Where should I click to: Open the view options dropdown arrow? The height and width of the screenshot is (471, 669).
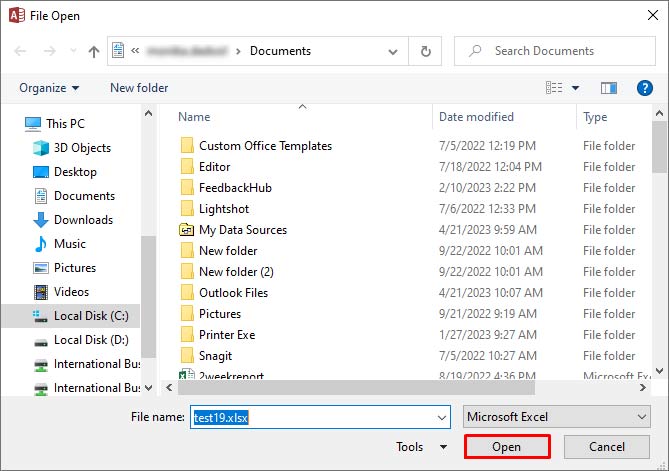pyautogui.click(x=576, y=88)
